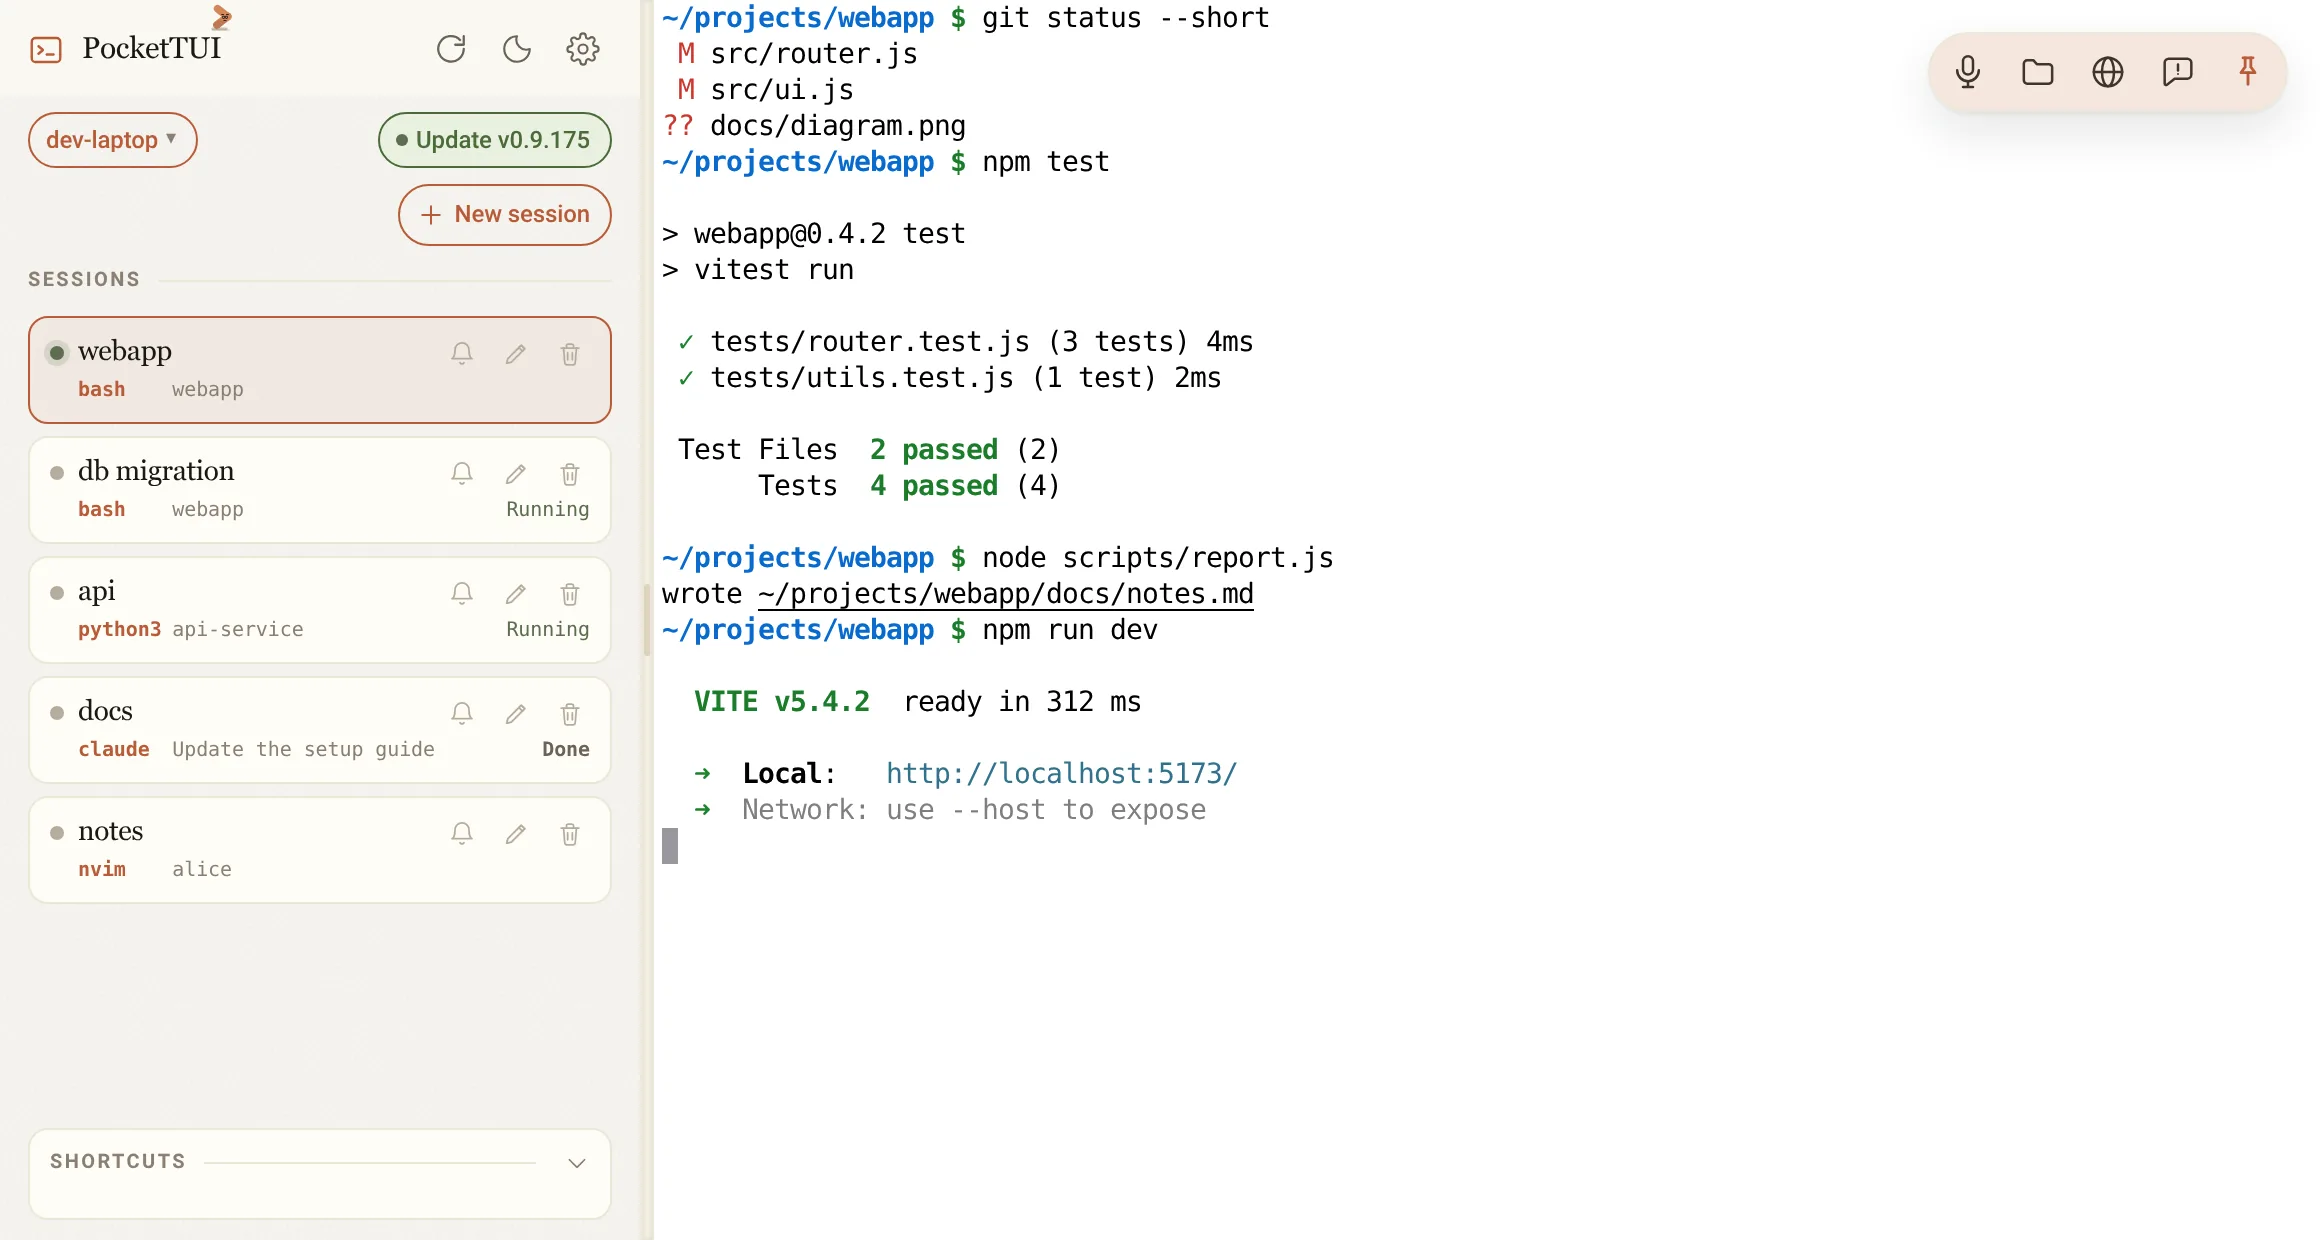Click the Update v0.9.175 button
The height and width of the screenshot is (1240, 2320).
pos(495,140)
